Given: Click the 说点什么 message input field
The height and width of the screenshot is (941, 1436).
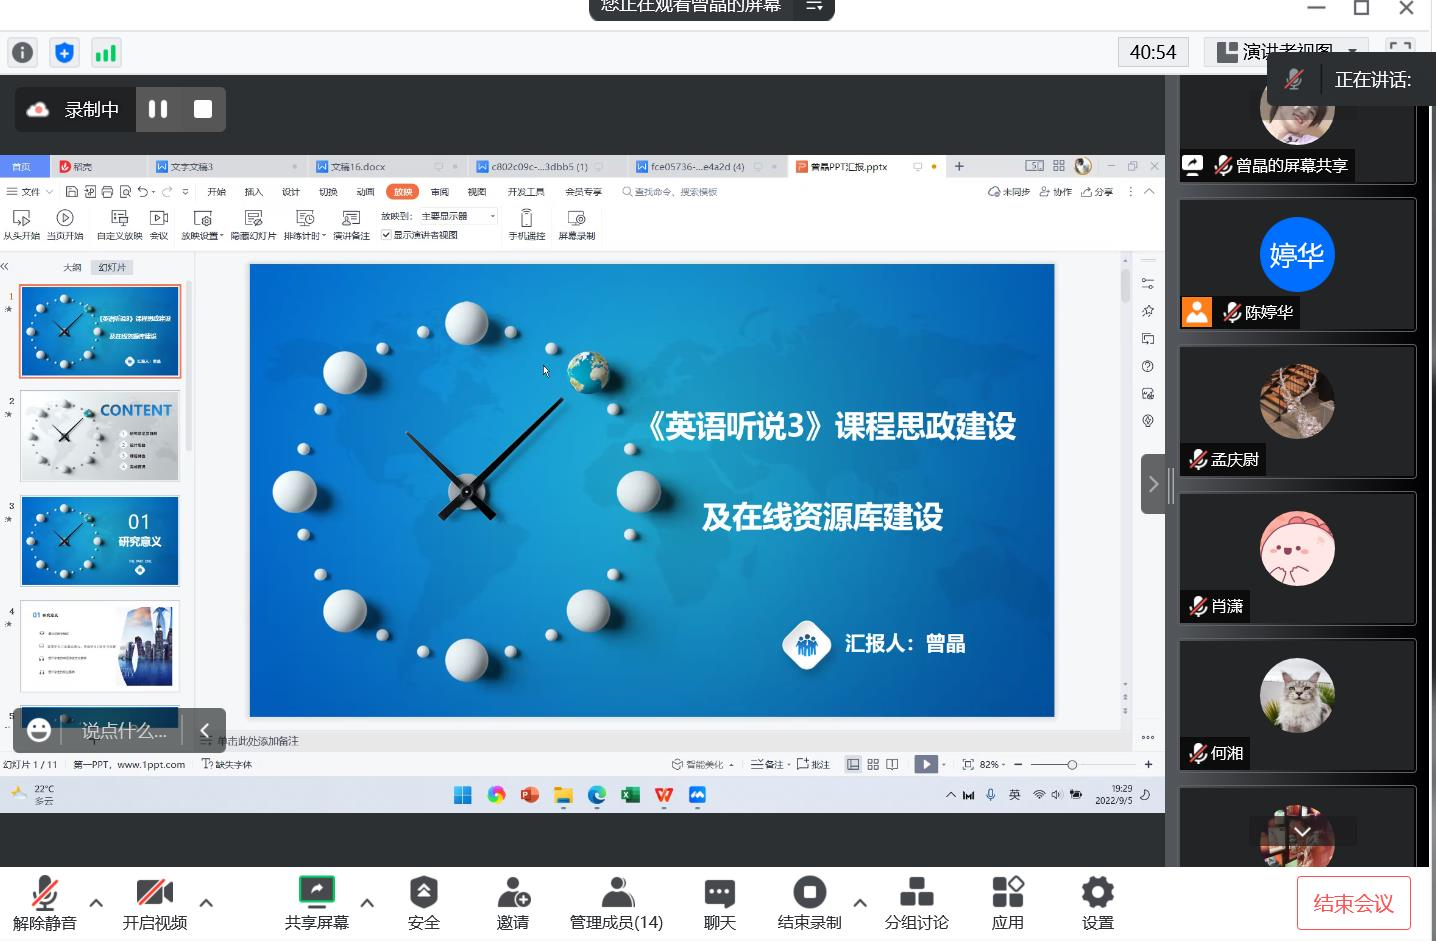Looking at the screenshot, I should (x=124, y=731).
